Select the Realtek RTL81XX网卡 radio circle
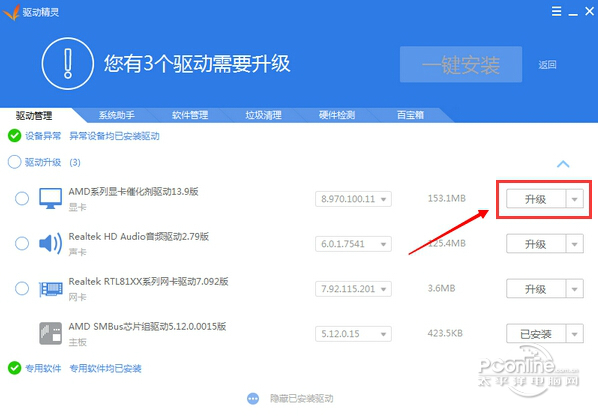The height and width of the screenshot is (417, 598). coord(22,288)
